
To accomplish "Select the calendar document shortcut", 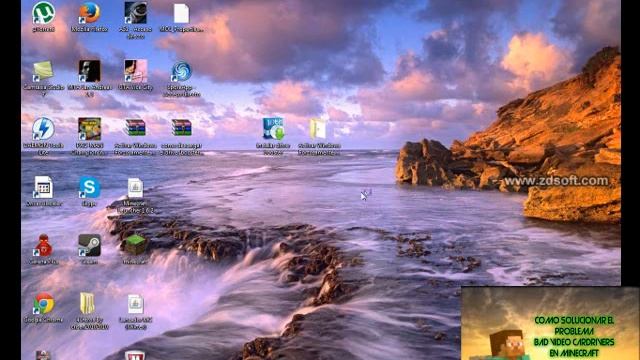I will click(43, 187).
